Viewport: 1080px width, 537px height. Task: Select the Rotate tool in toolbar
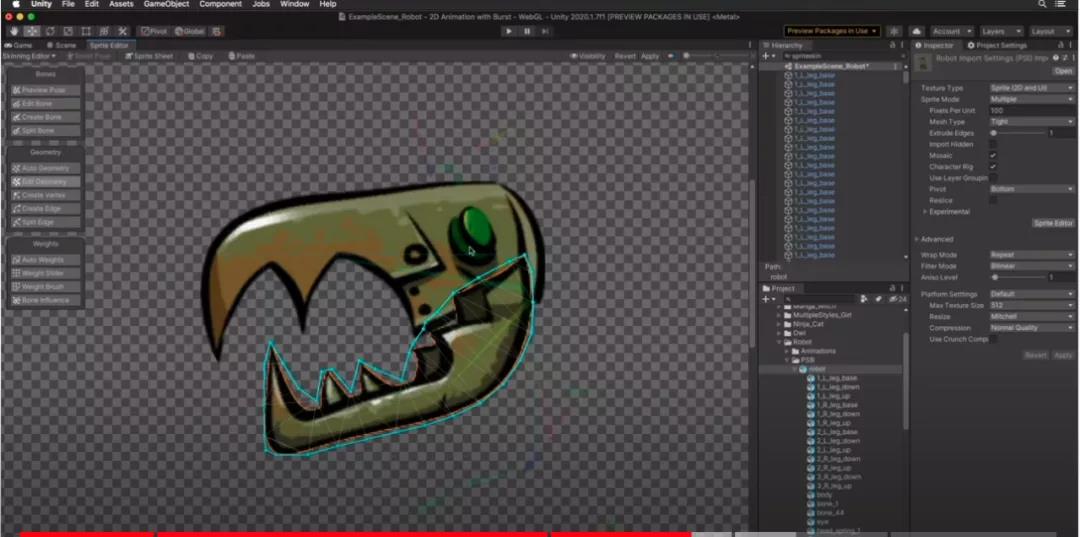tap(50, 31)
